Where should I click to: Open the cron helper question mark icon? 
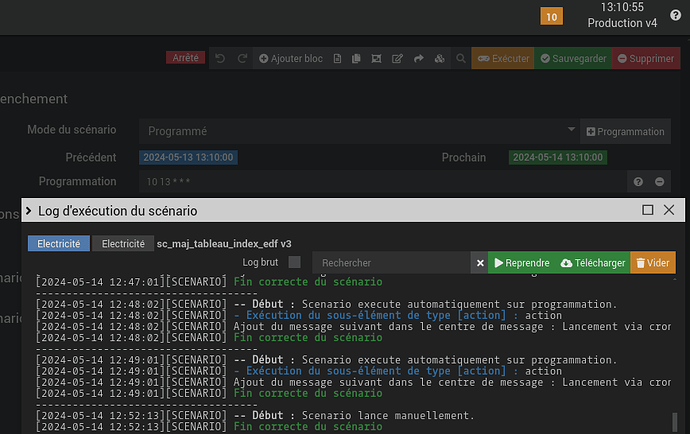click(638, 181)
